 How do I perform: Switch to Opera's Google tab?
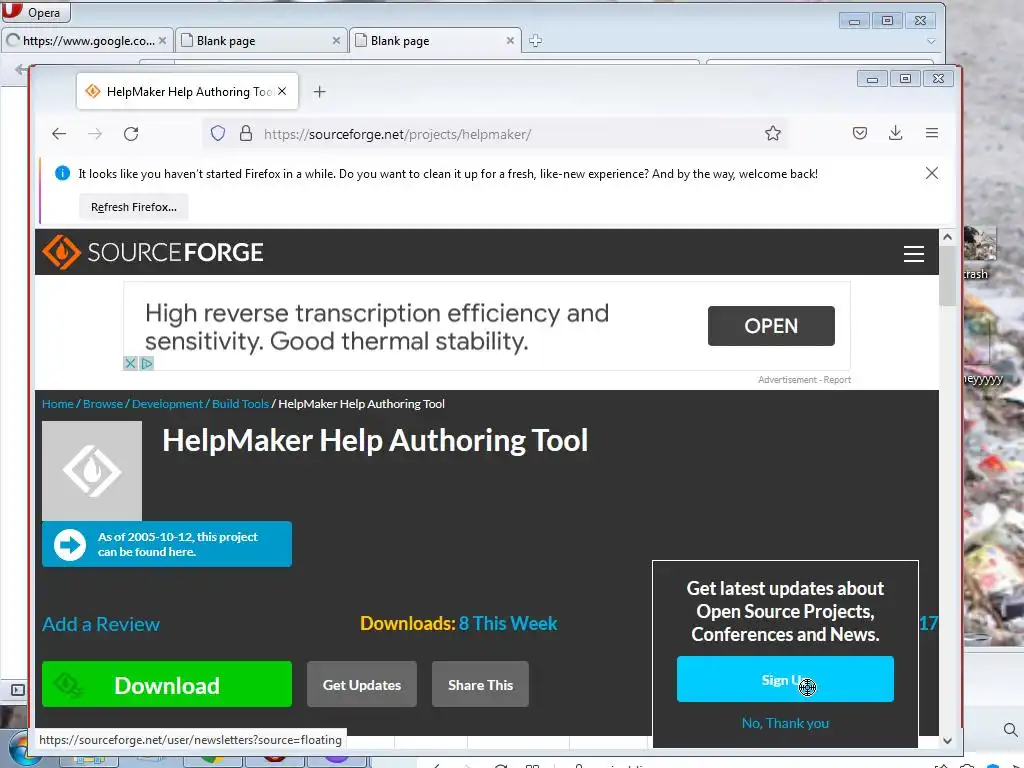(x=87, y=40)
